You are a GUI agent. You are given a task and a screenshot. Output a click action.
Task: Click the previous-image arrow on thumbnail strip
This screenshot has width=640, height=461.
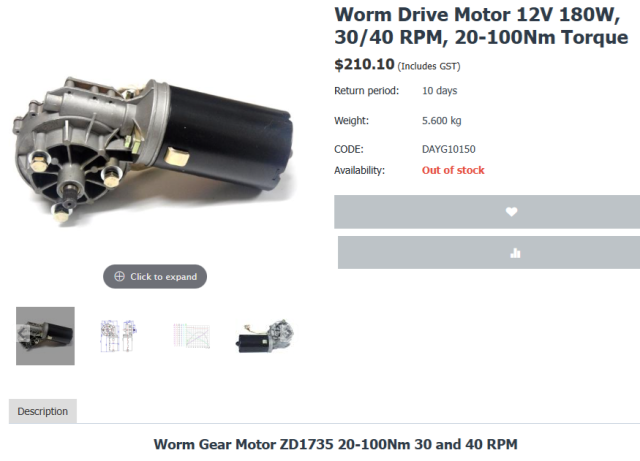22,334
